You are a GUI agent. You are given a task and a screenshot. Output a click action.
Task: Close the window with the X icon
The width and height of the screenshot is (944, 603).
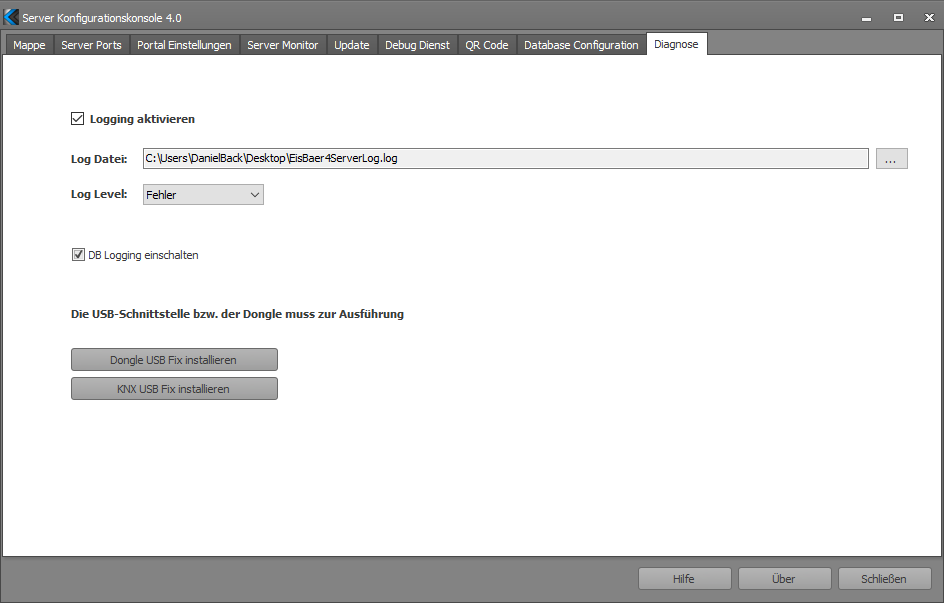point(929,18)
